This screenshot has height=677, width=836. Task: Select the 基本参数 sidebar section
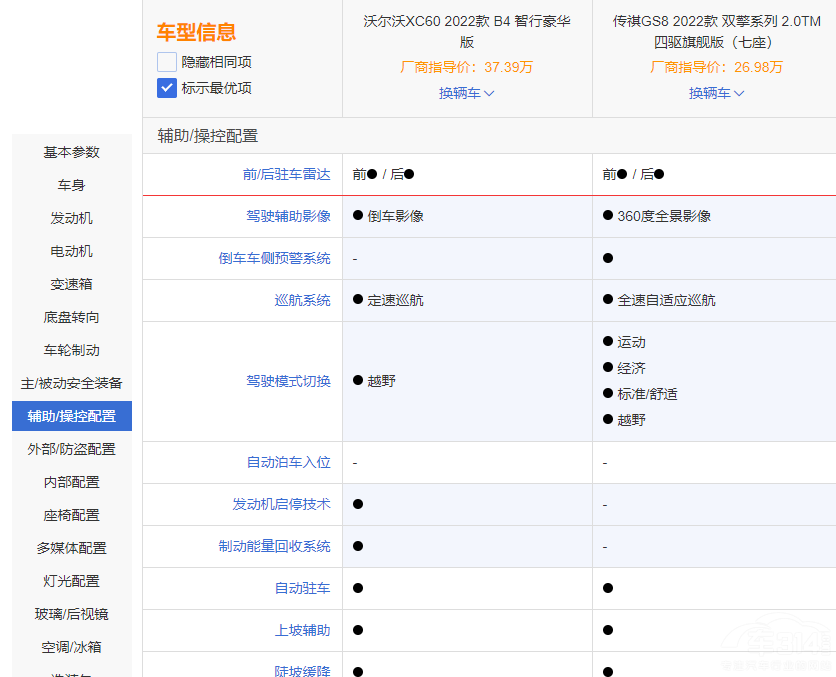[x=69, y=152]
